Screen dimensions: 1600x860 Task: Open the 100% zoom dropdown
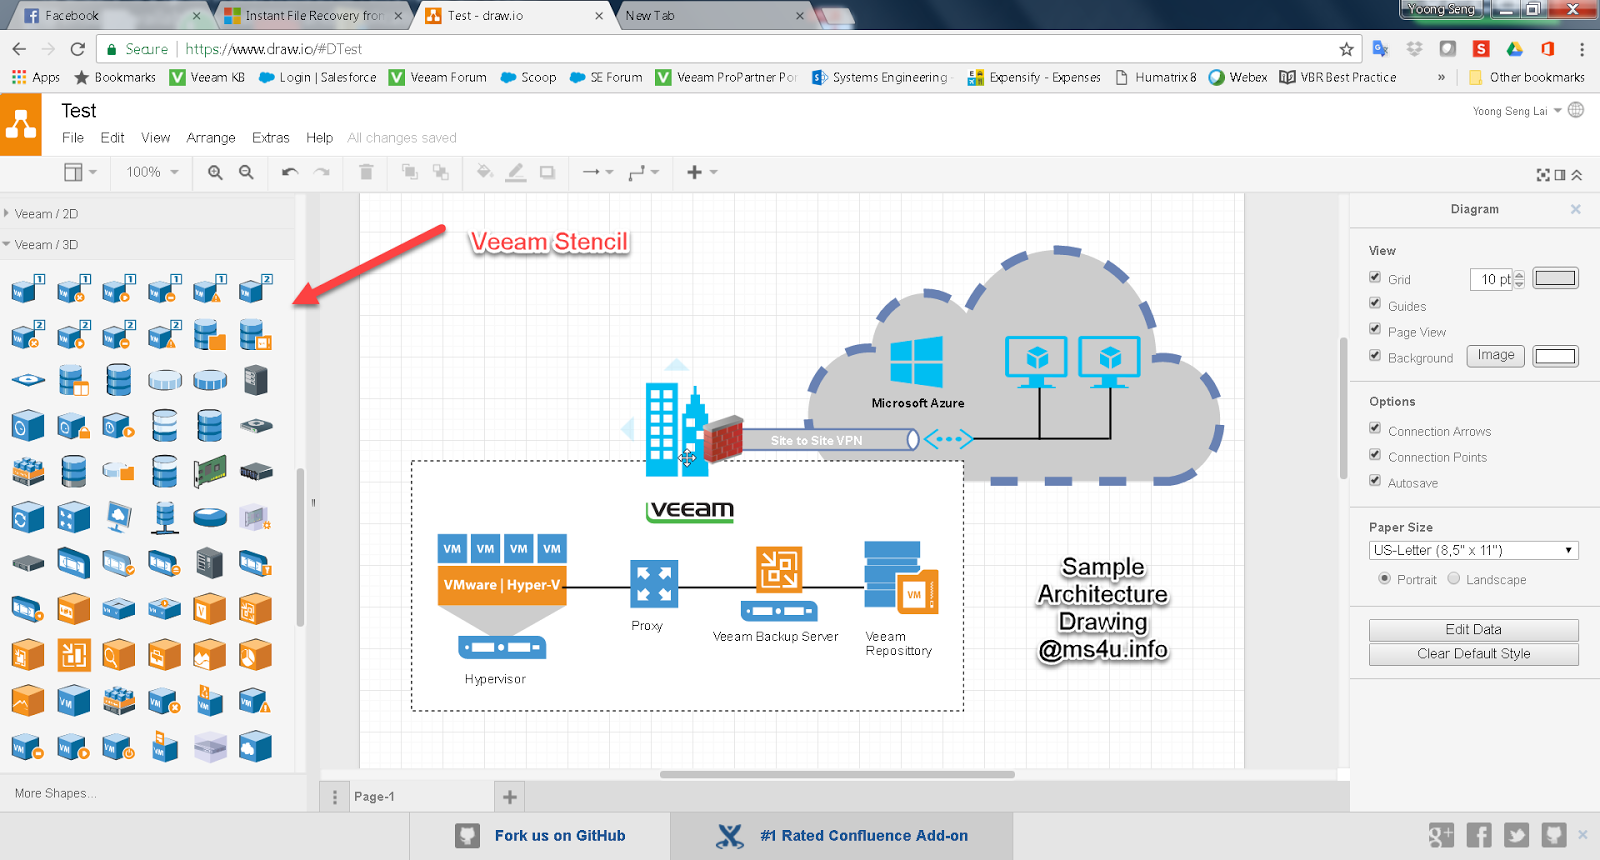pos(152,172)
